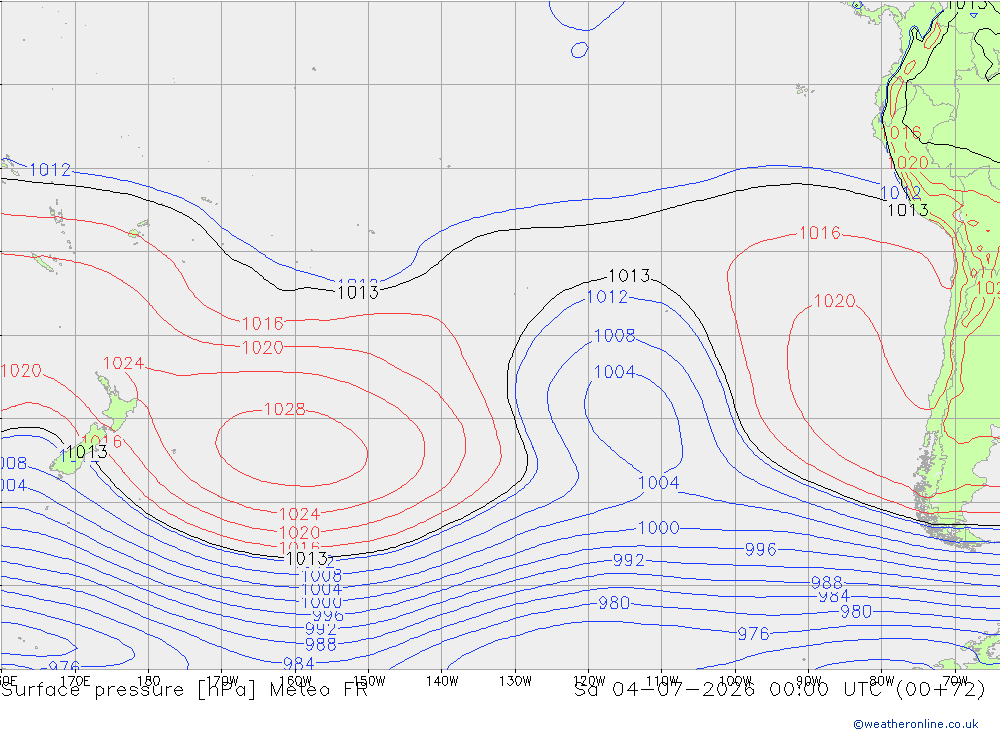Click the weatheronline.co.uk copyright link
1000x733 pixels.
[x=916, y=724]
